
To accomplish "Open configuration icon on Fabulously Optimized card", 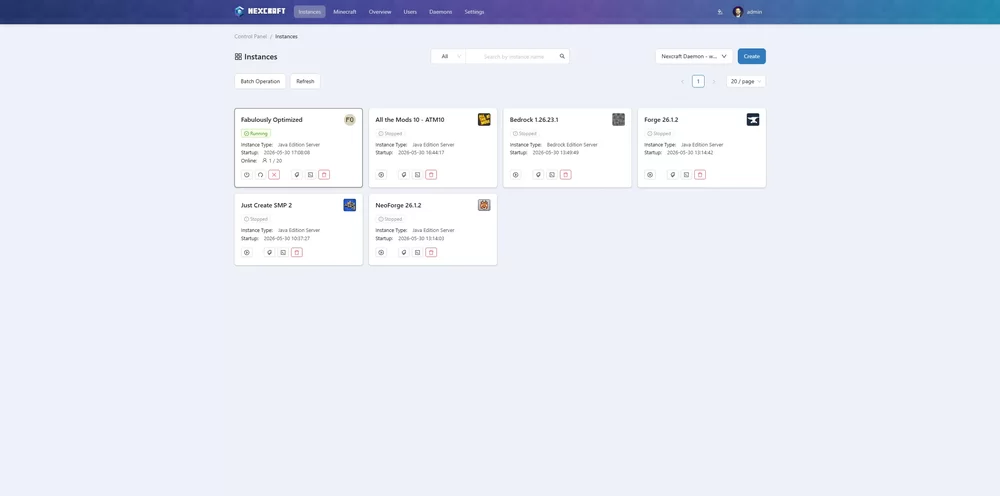I will 297,175.
